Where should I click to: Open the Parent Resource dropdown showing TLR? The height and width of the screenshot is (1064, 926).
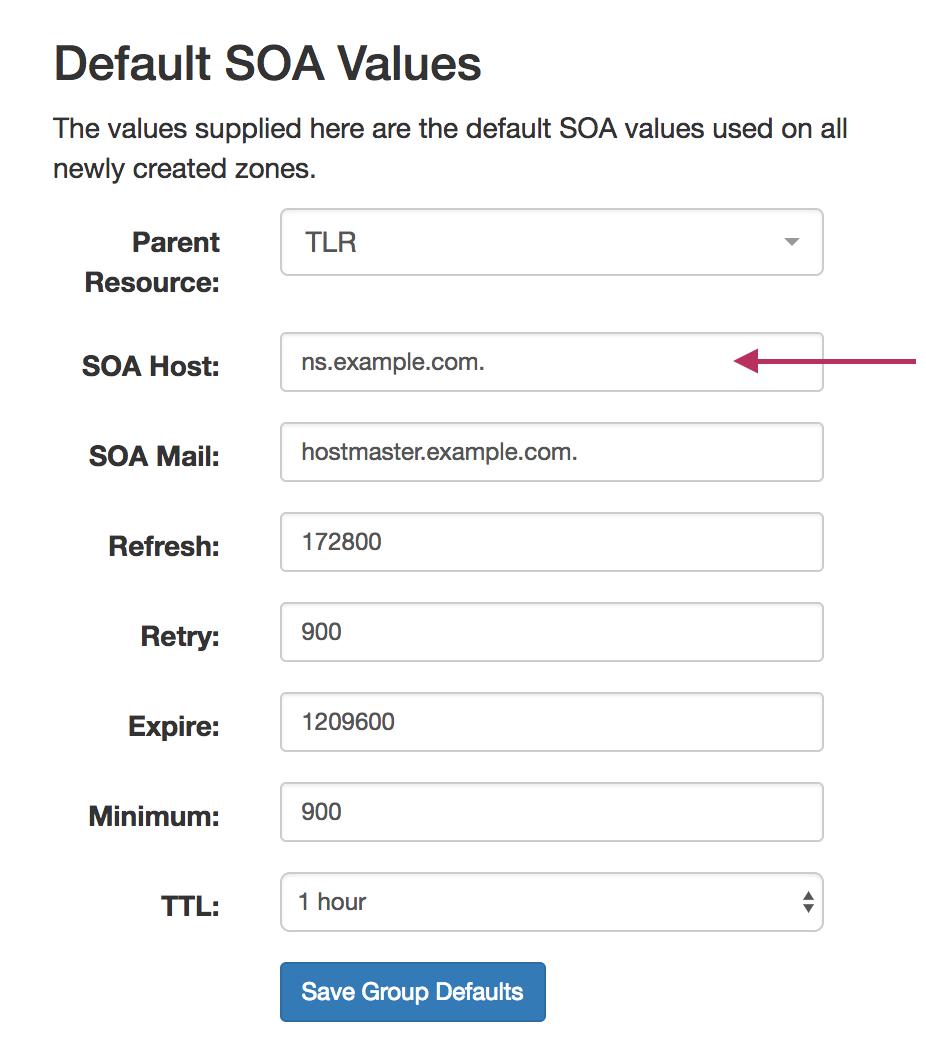551,242
